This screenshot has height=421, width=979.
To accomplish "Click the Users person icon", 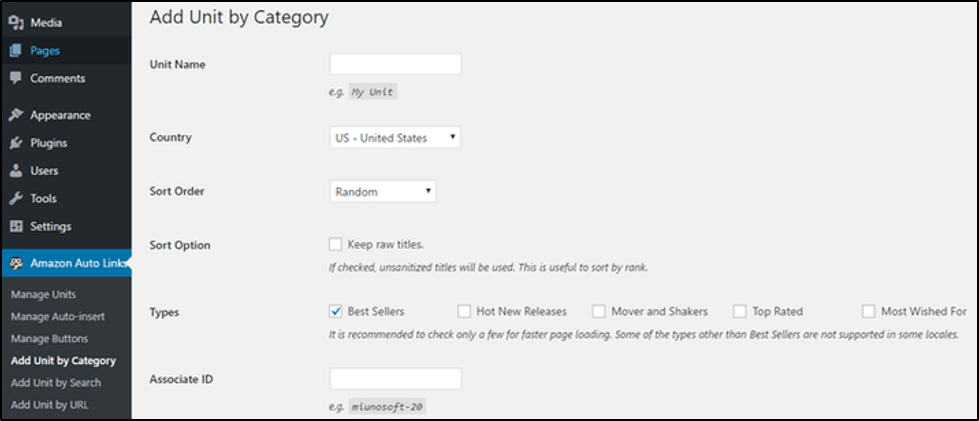I will coord(16,171).
